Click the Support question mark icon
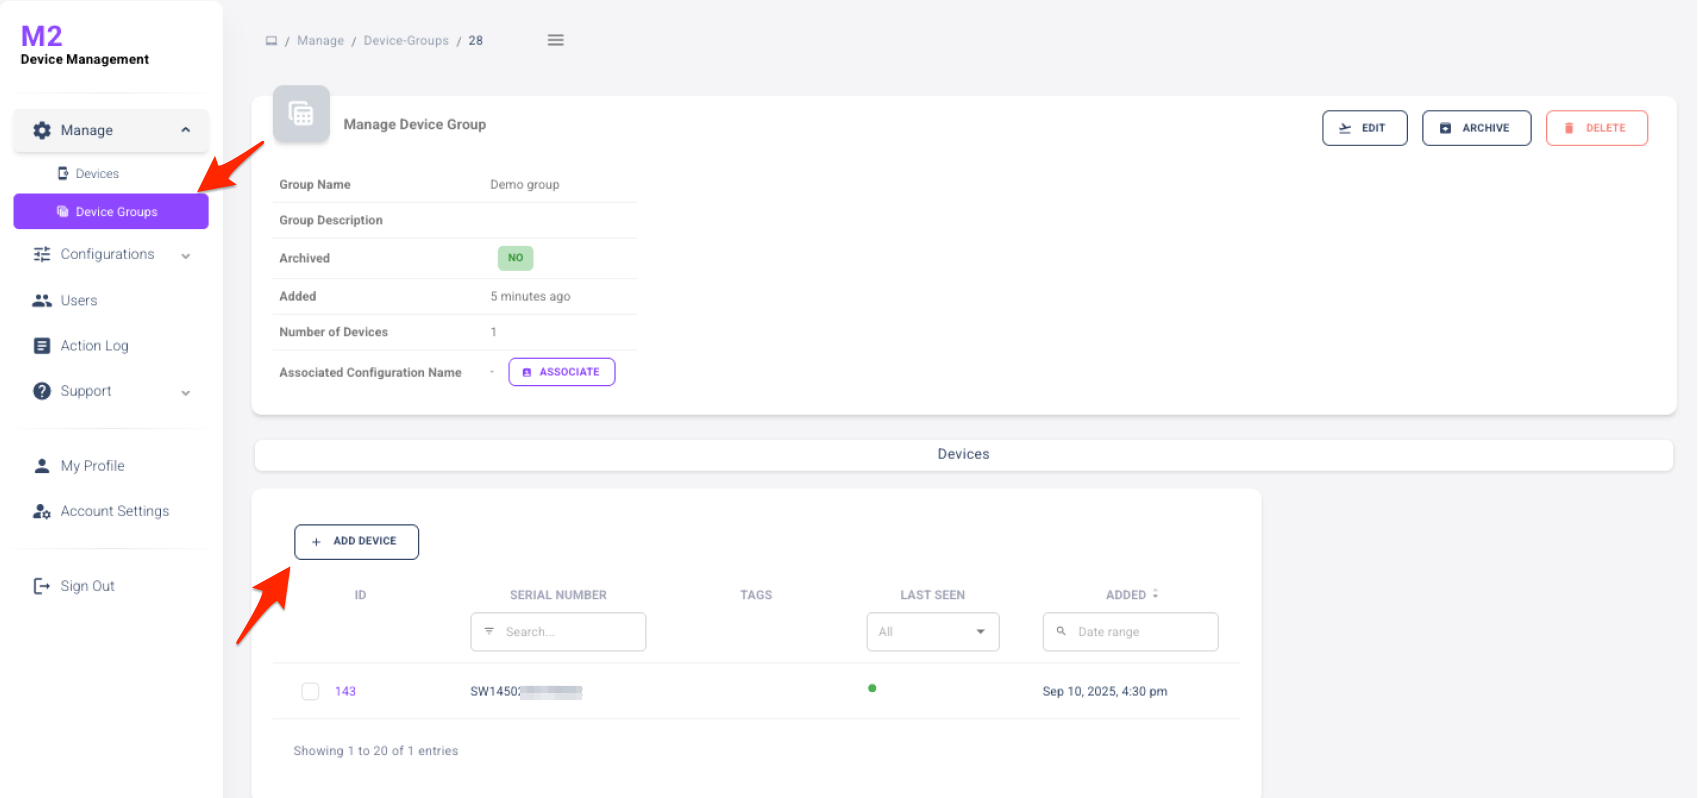 coord(42,391)
